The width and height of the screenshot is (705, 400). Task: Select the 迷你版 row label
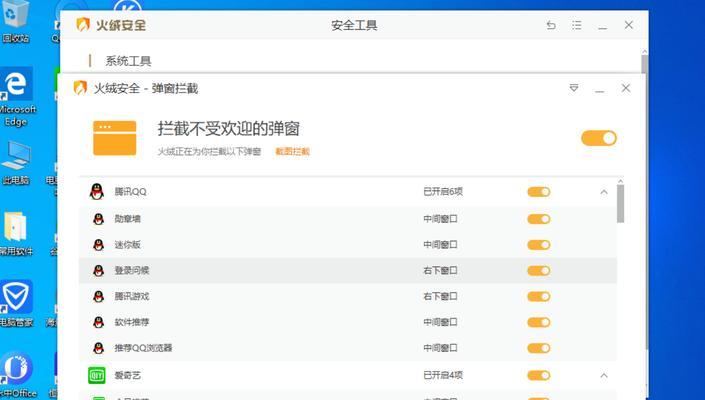click(x=128, y=245)
